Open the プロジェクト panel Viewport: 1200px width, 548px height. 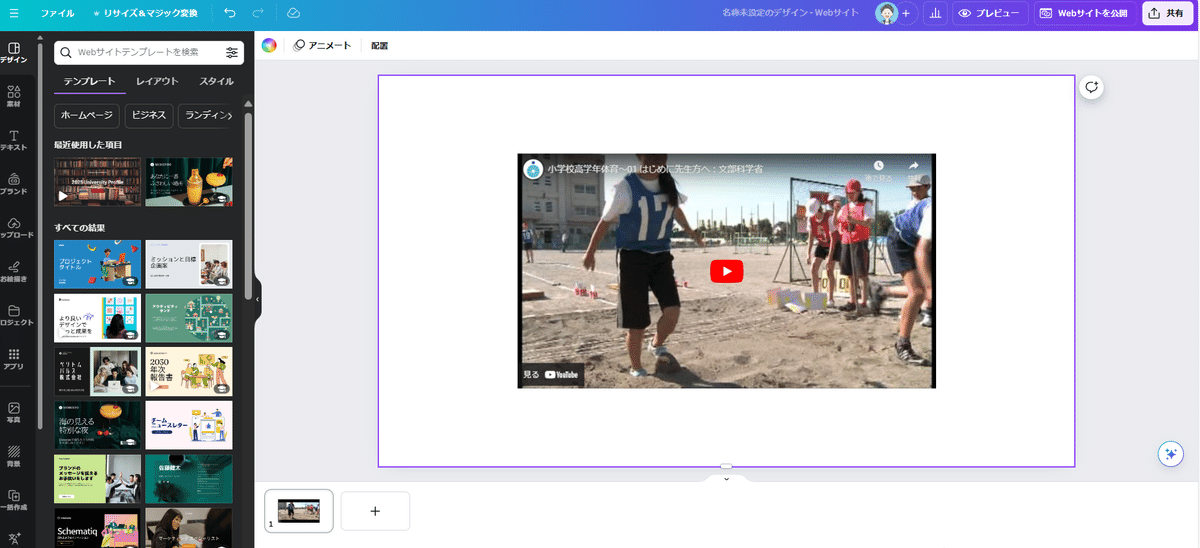(14, 316)
